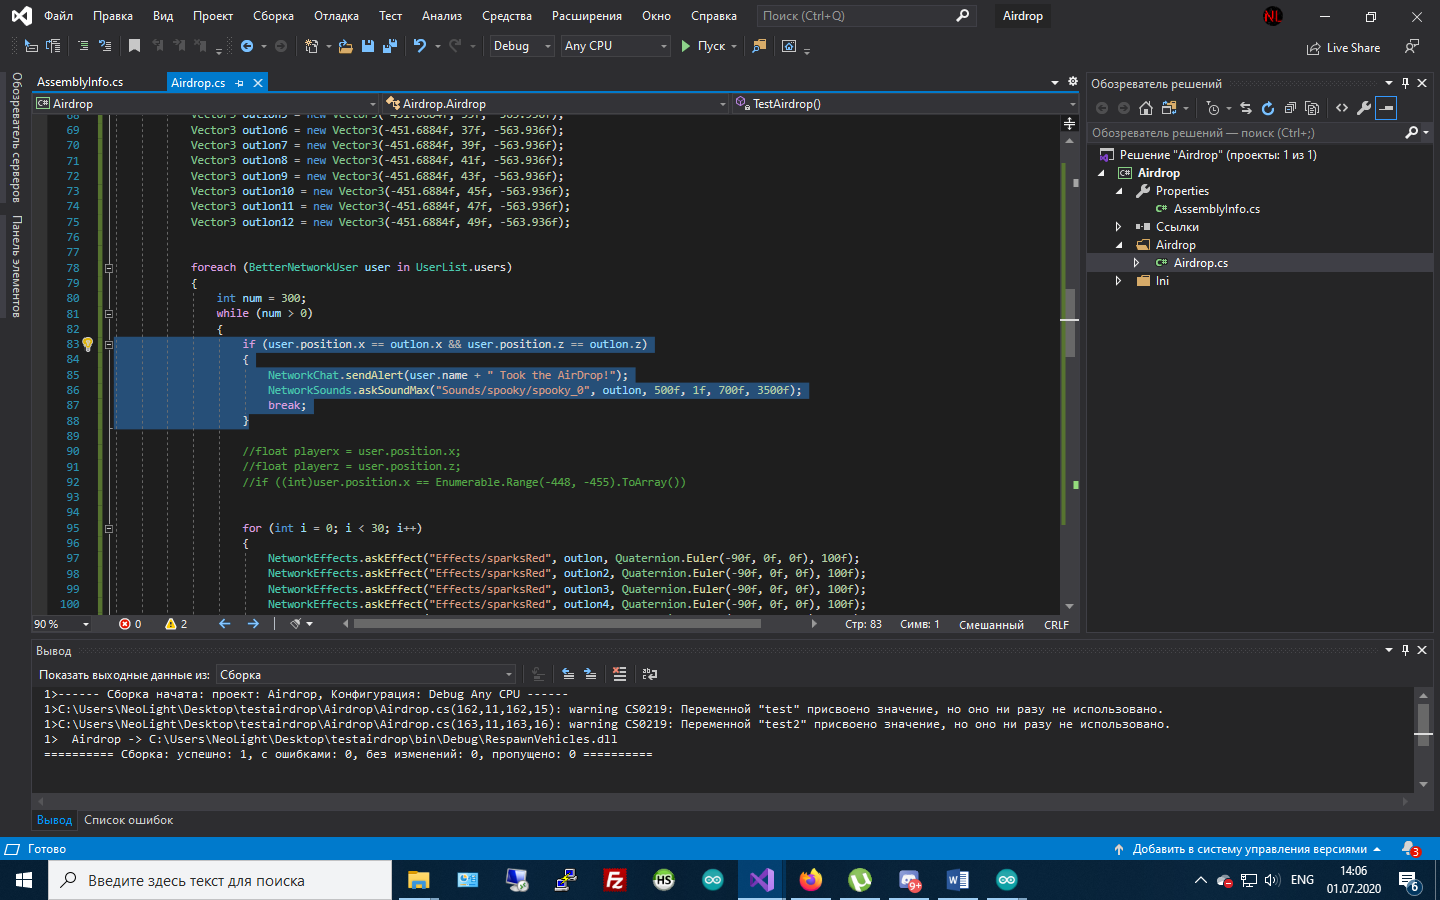The height and width of the screenshot is (900, 1440).
Task: Open the Файл menu
Action: point(58,16)
